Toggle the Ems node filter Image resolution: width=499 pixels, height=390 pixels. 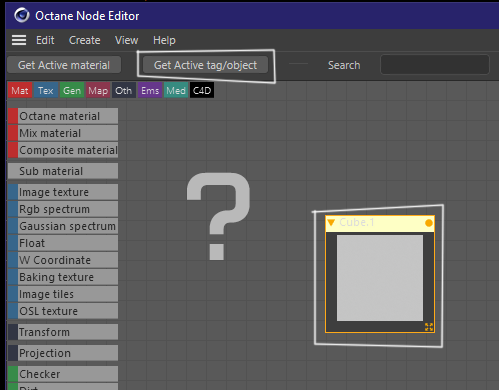[x=150, y=90]
